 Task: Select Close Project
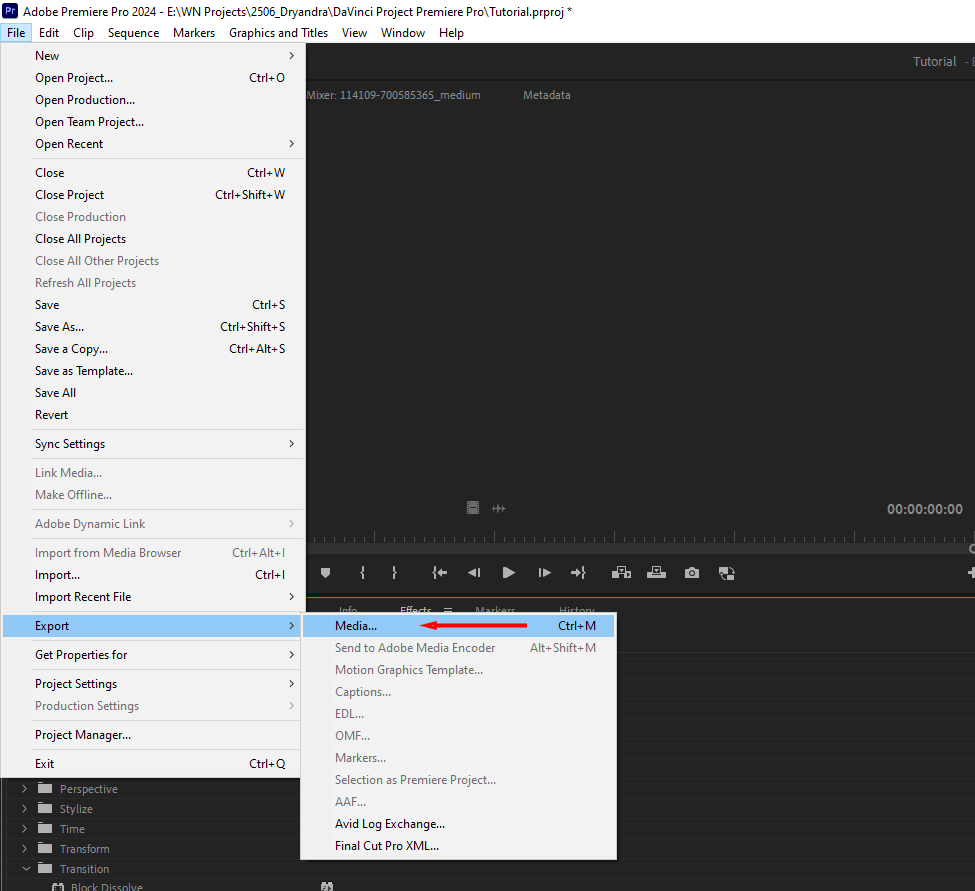point(152,195)
